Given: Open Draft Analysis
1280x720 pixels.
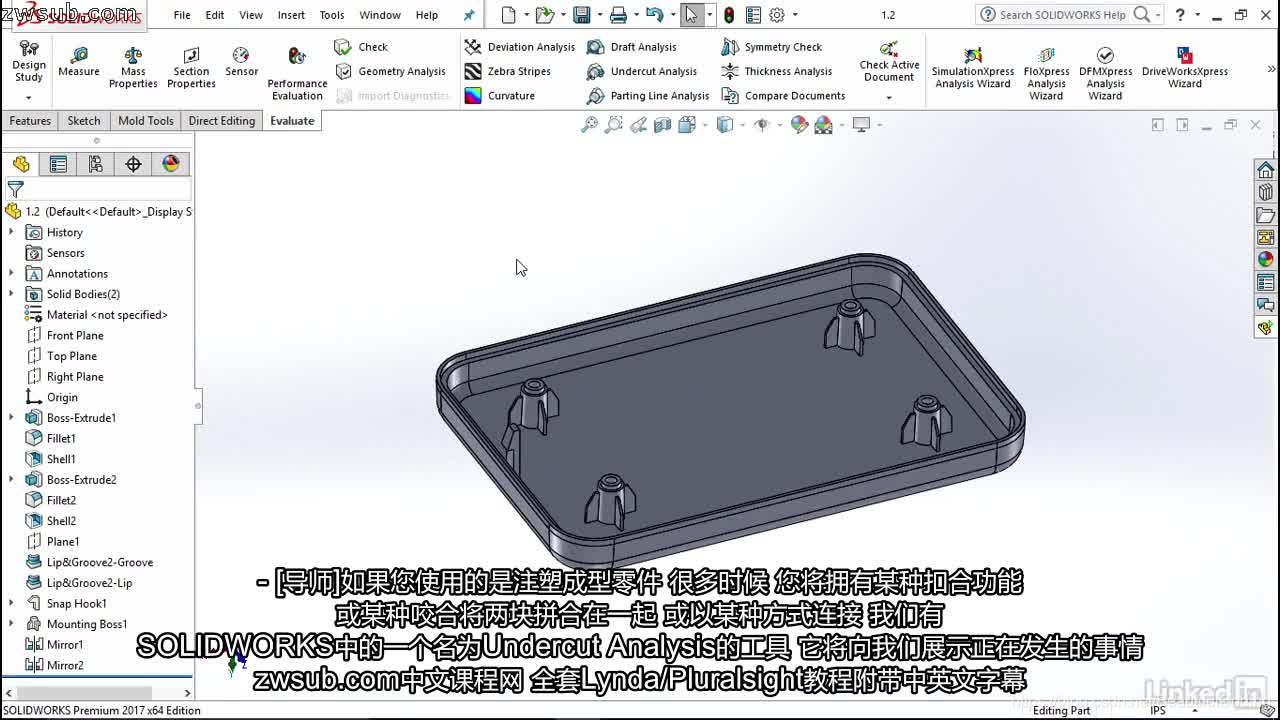Looking at the screenshot, I should click(x=632, y=47).
